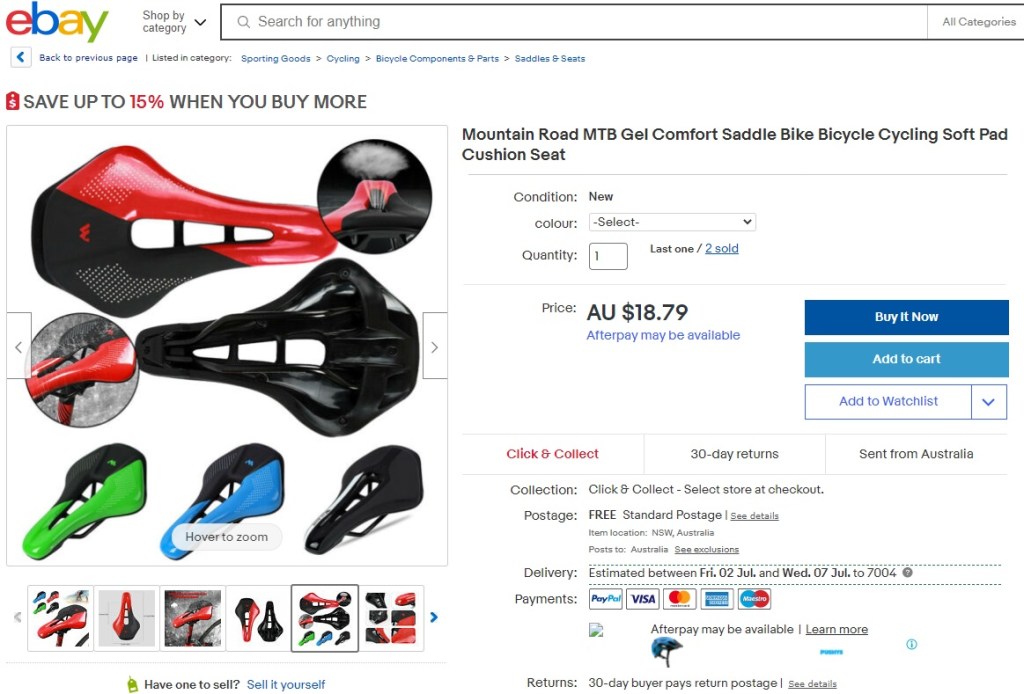The width and height of the screenshot is (1024, 694).
Task: Expand Shop by category menu
Action: click(174, 22)
